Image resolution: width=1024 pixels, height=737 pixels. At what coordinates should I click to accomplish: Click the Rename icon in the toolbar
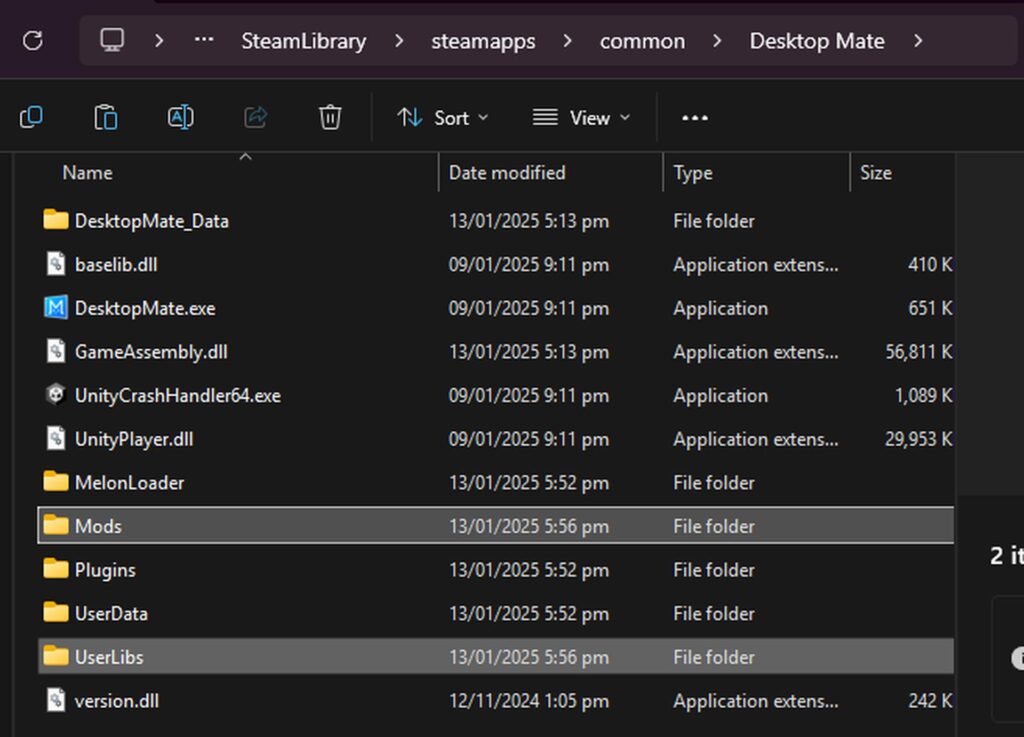[180, 118]
